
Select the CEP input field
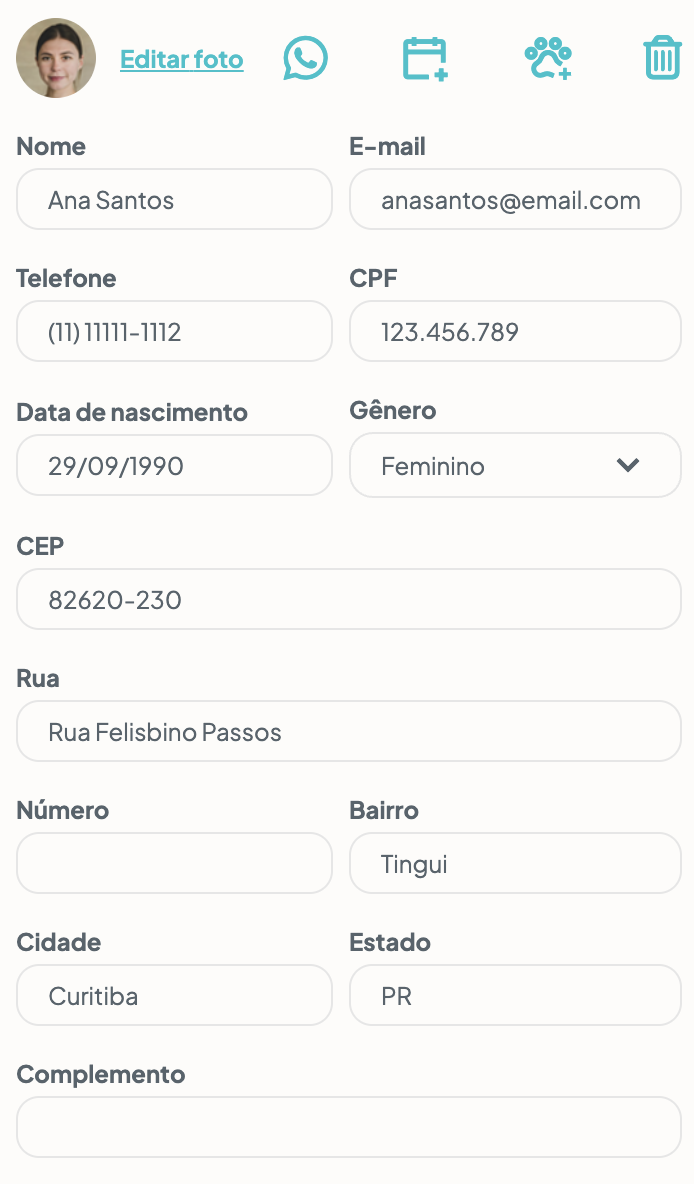tap(348, 599)
